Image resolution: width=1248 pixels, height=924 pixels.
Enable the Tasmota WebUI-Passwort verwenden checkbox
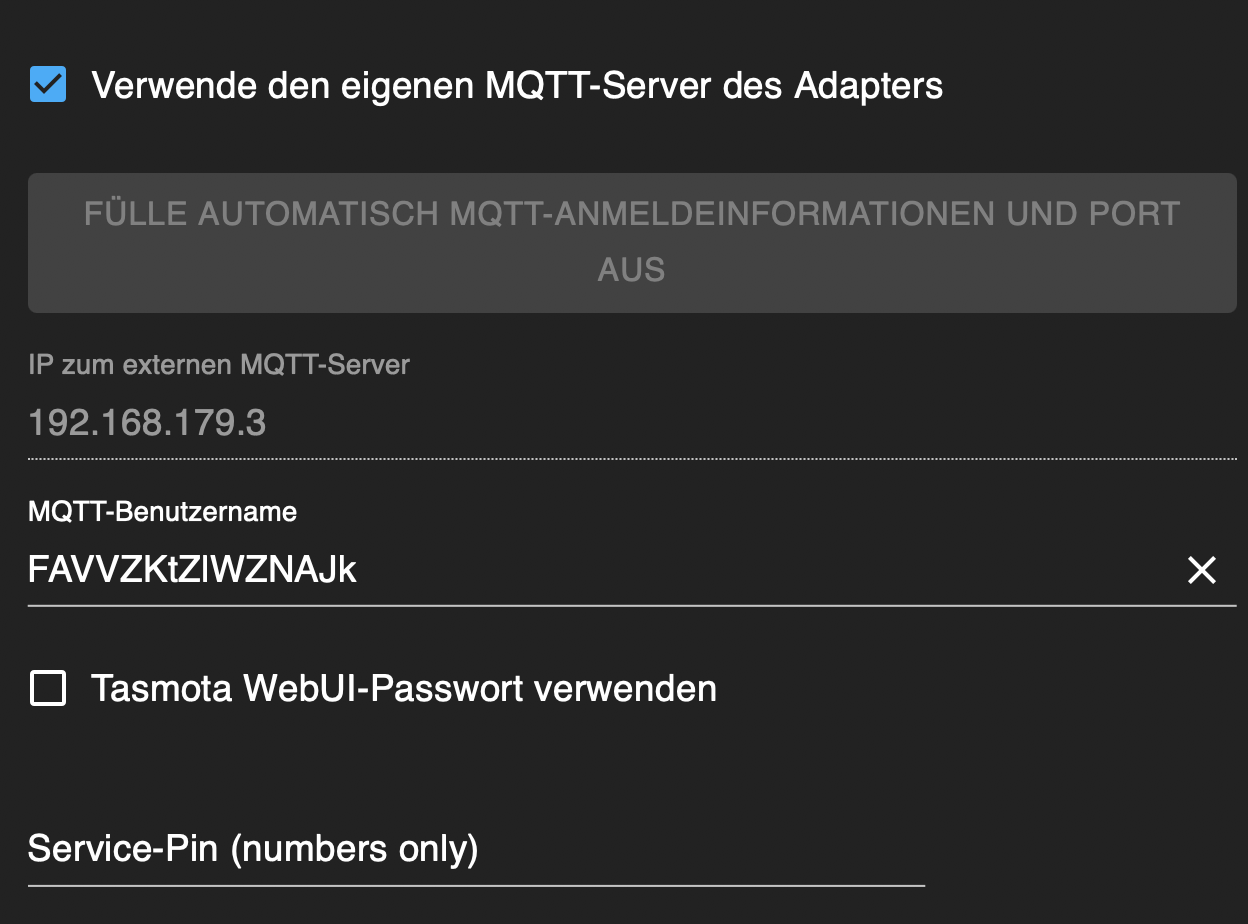point(48,689)
